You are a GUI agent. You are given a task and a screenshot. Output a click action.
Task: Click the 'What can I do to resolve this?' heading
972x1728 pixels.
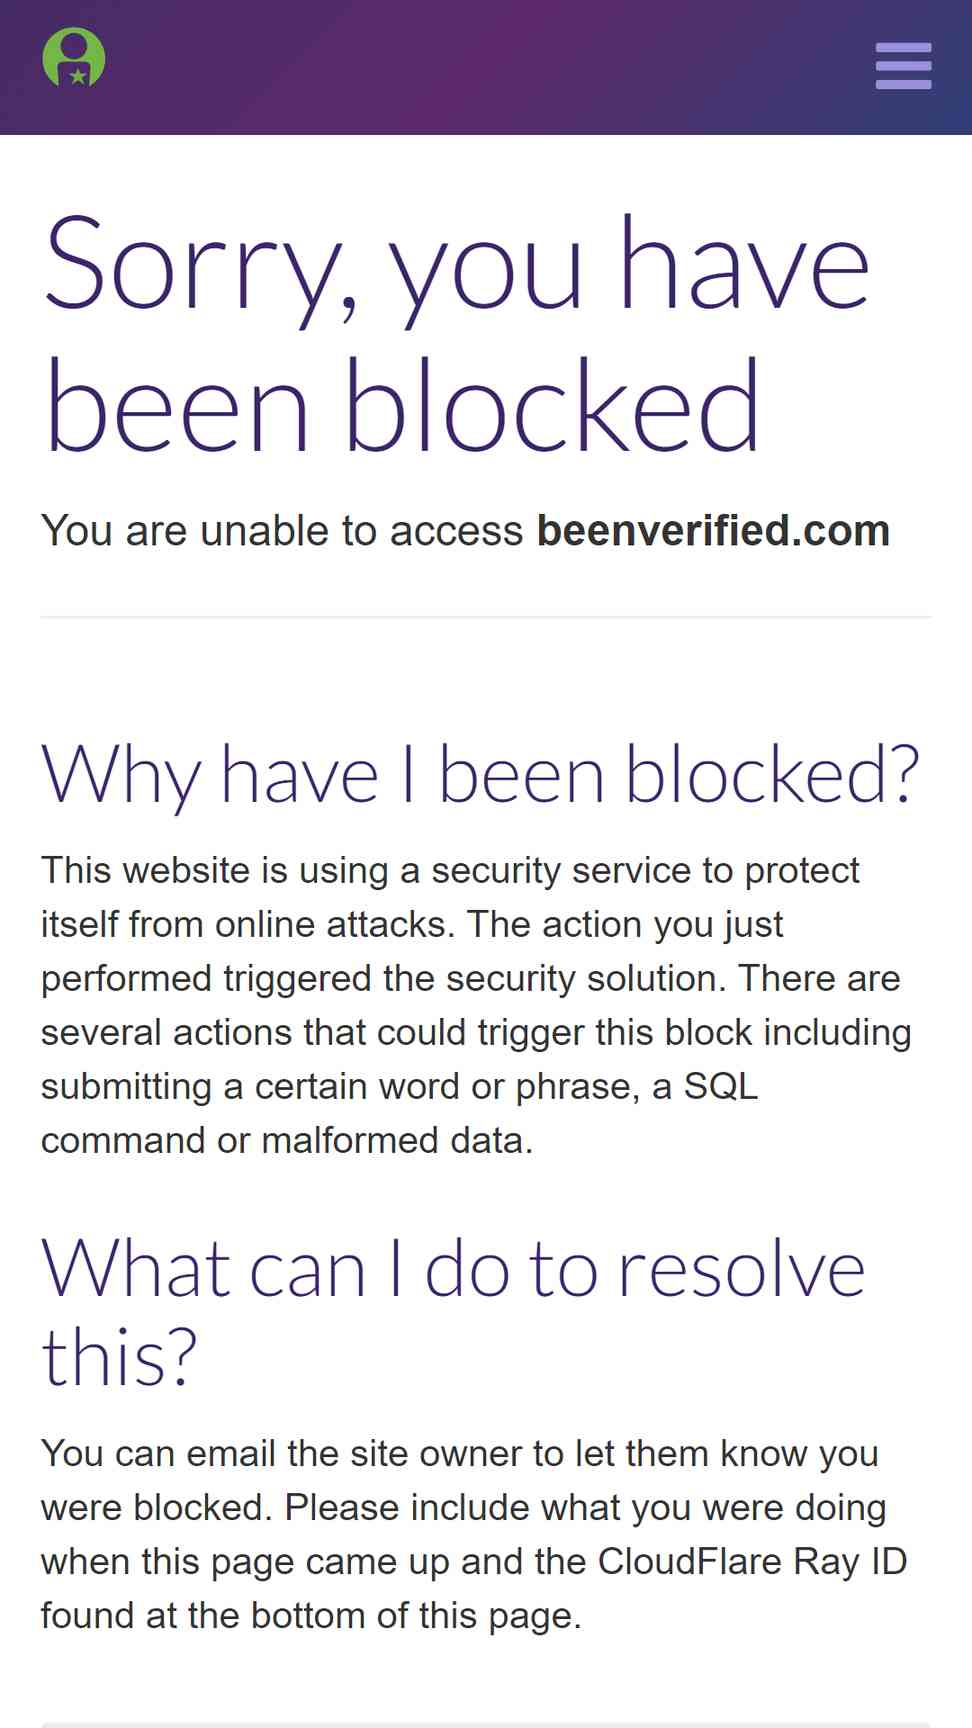click(x=453, y=1313)
